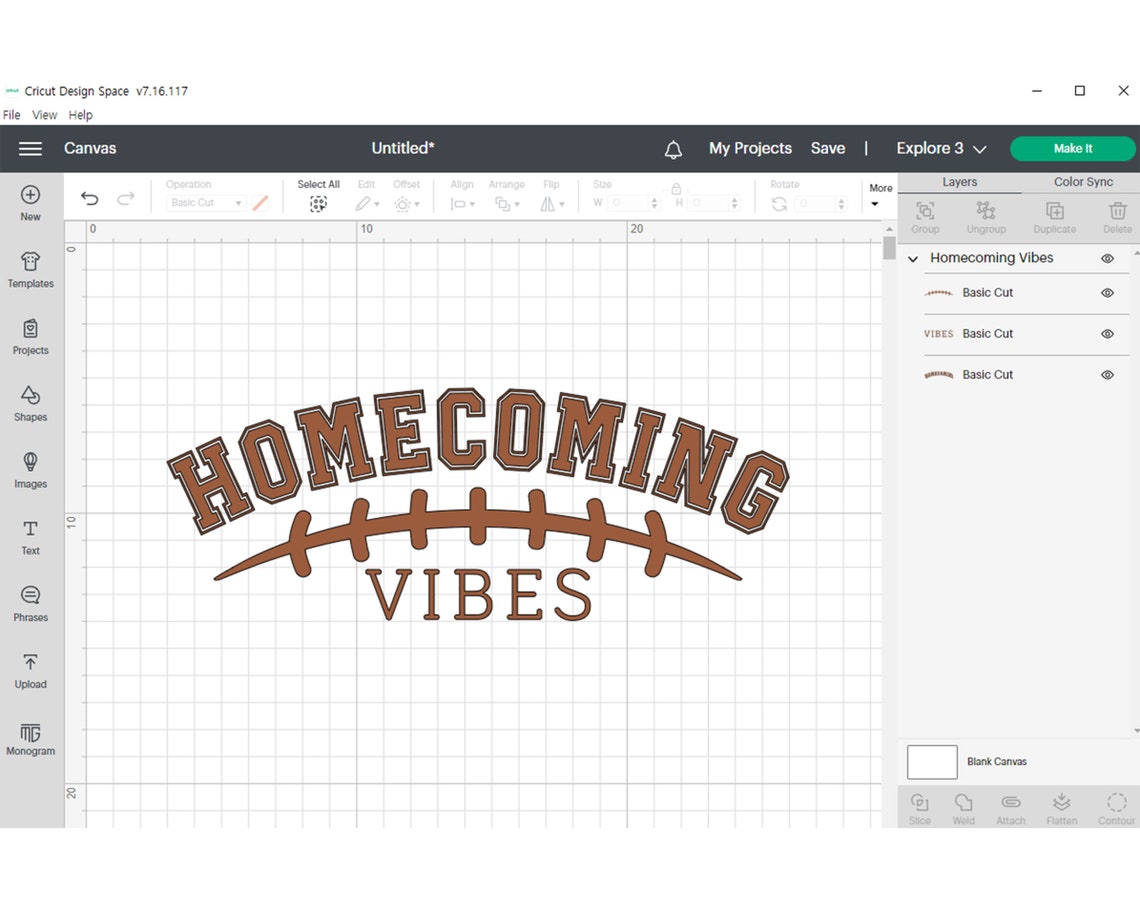Viewport: 1140px width, 912px height.
Task: Toggle visibility of the Homecoming Vibes group
Action: (1107, 258)
